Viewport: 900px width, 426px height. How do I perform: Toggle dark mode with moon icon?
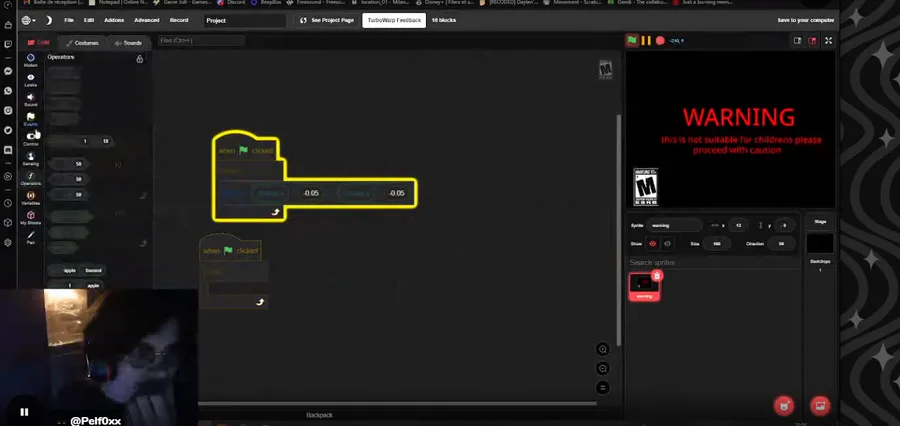[x=49, y=20]
